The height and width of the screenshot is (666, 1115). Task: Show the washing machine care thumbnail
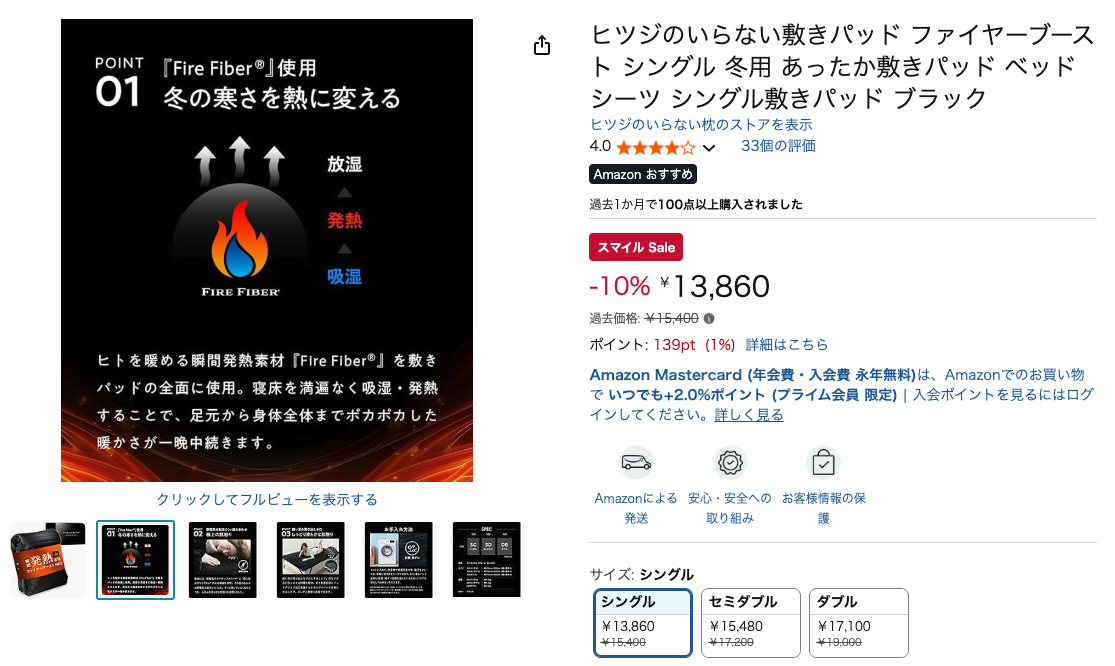[x=399, y=560]
